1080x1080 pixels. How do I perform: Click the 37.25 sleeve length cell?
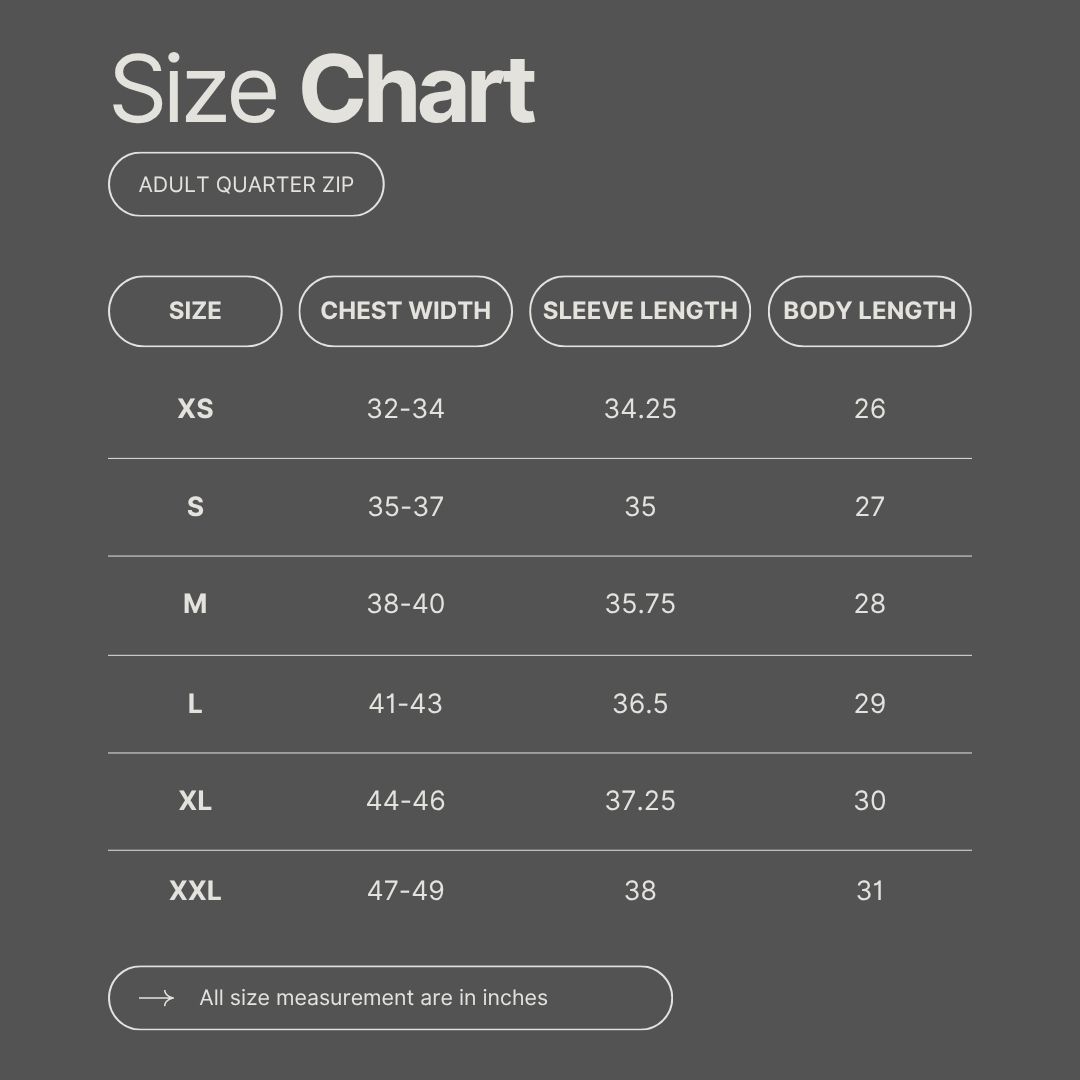pyautogui.click(x=640, y=801)
